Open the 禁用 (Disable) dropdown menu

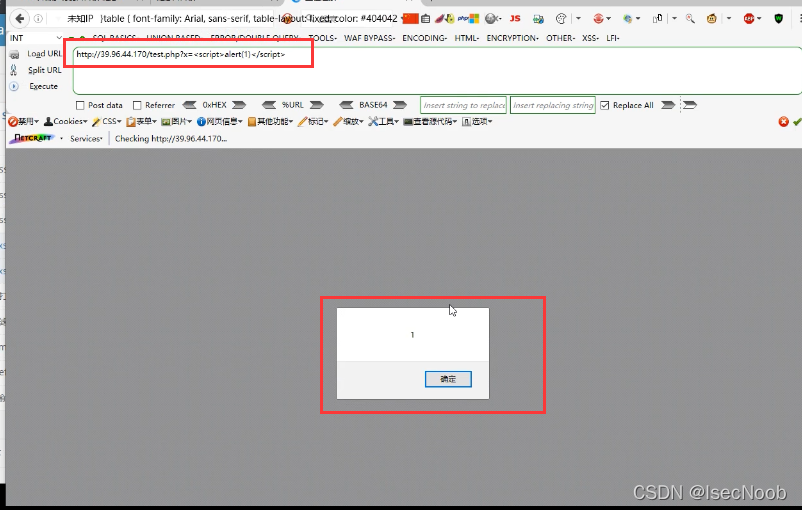(24, 122)
